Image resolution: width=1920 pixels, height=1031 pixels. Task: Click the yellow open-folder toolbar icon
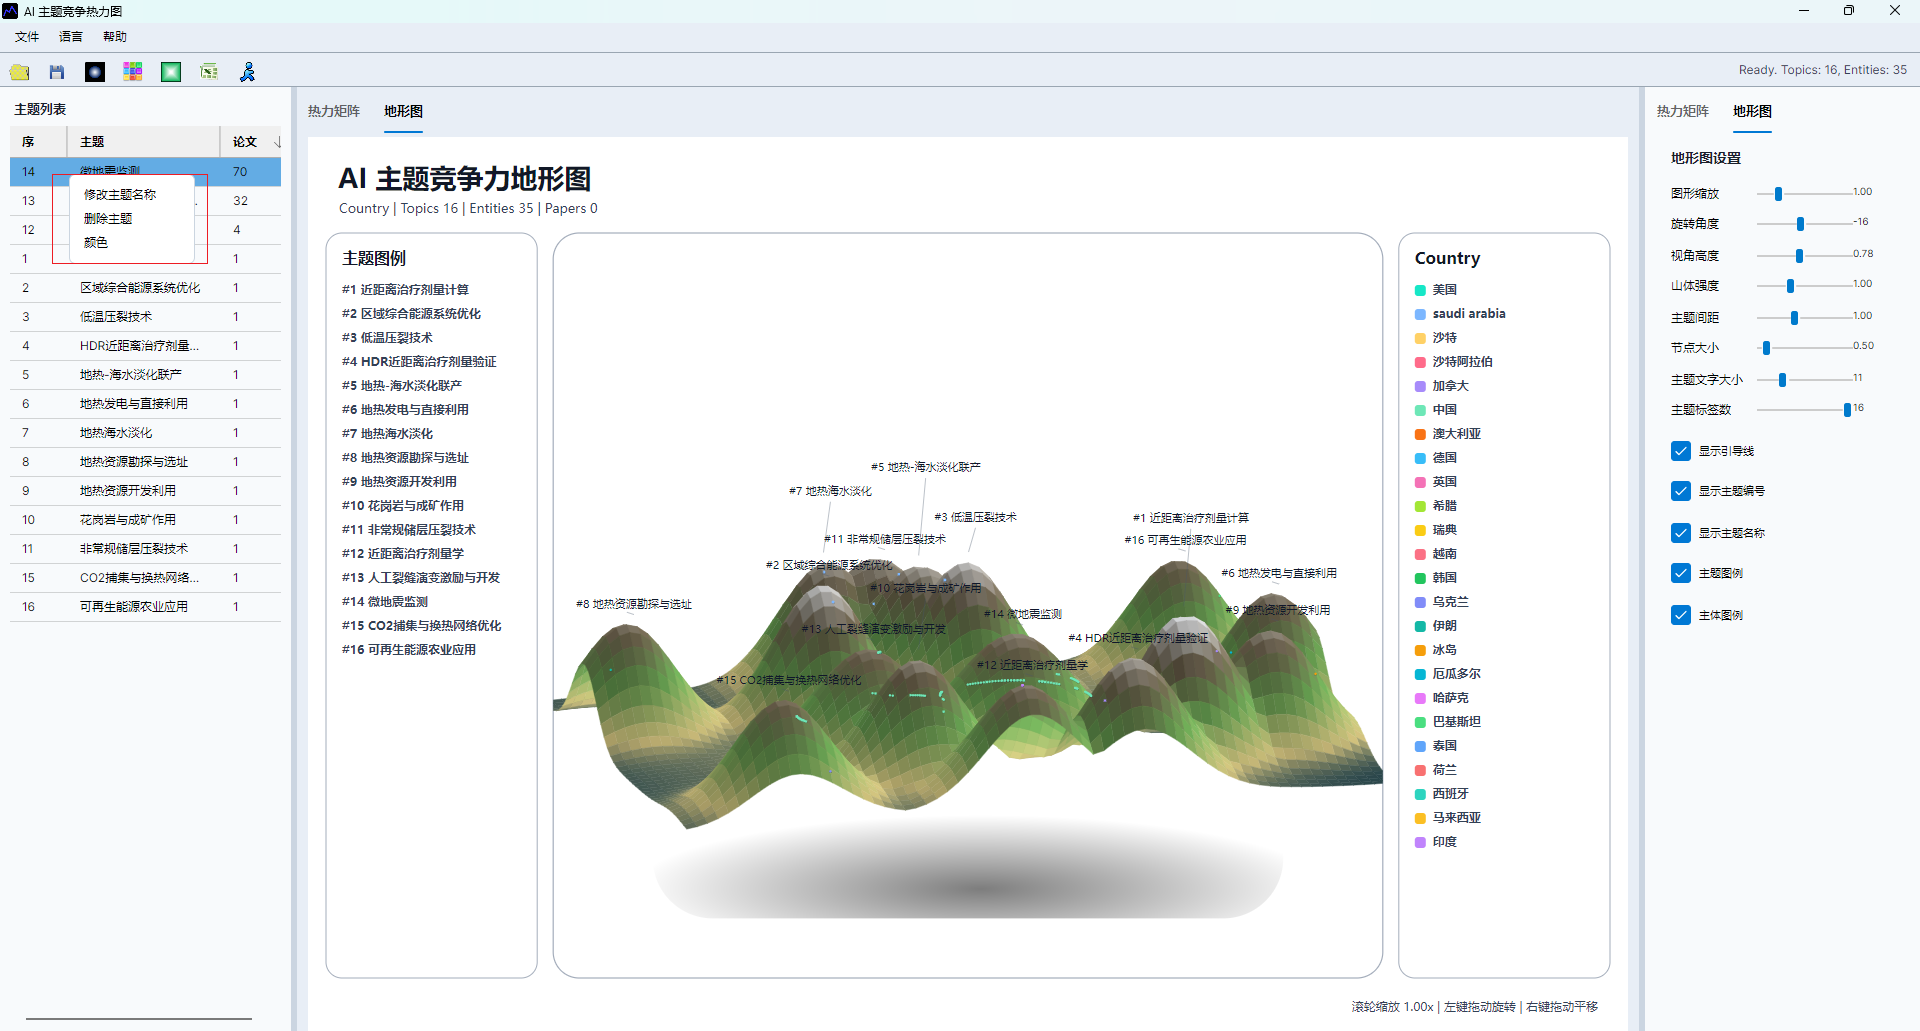(20, 72)
